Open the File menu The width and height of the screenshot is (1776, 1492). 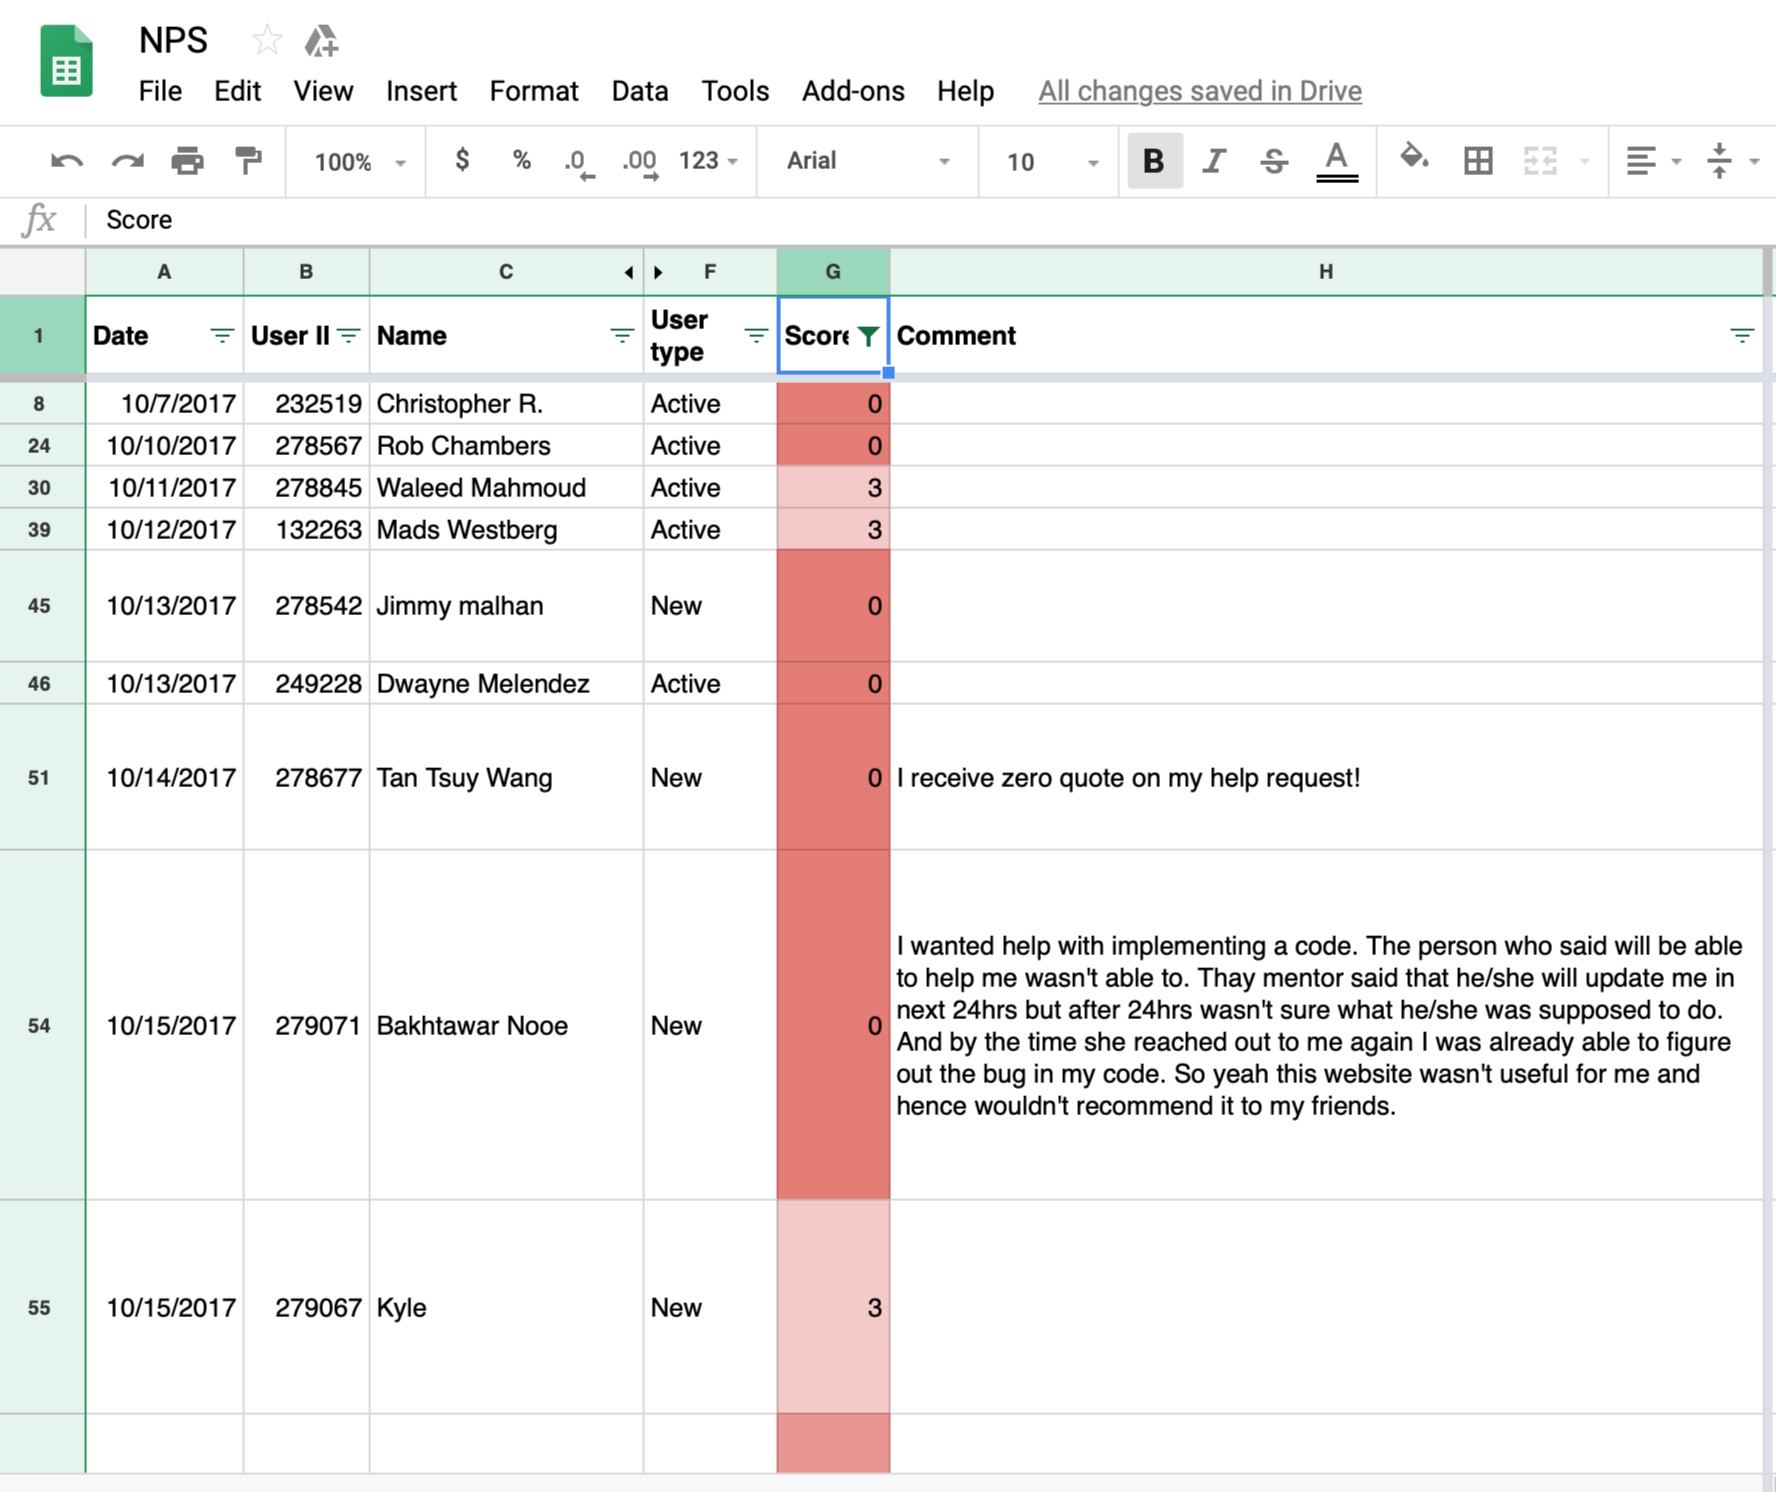(x=160, y=91)
